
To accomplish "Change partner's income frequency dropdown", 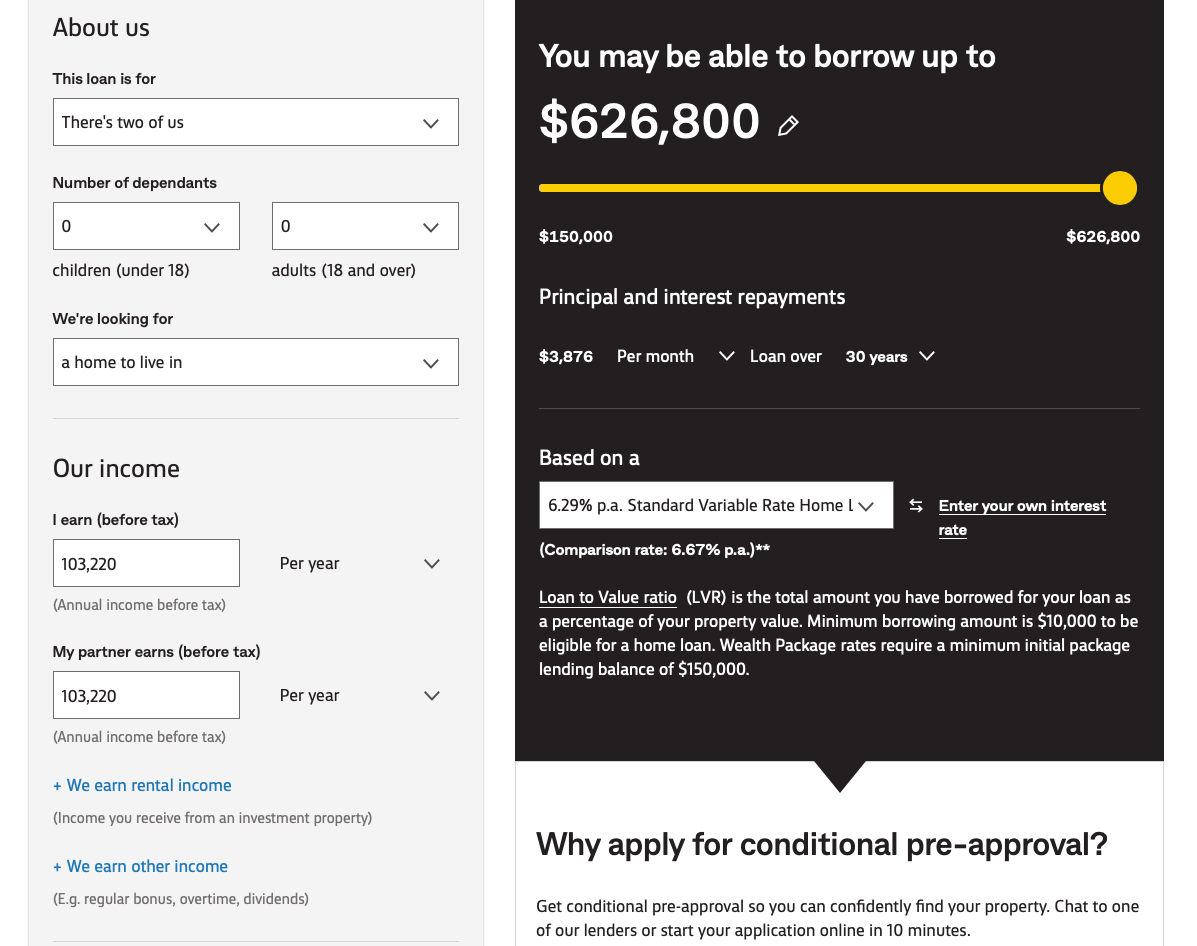I will 360,696.
